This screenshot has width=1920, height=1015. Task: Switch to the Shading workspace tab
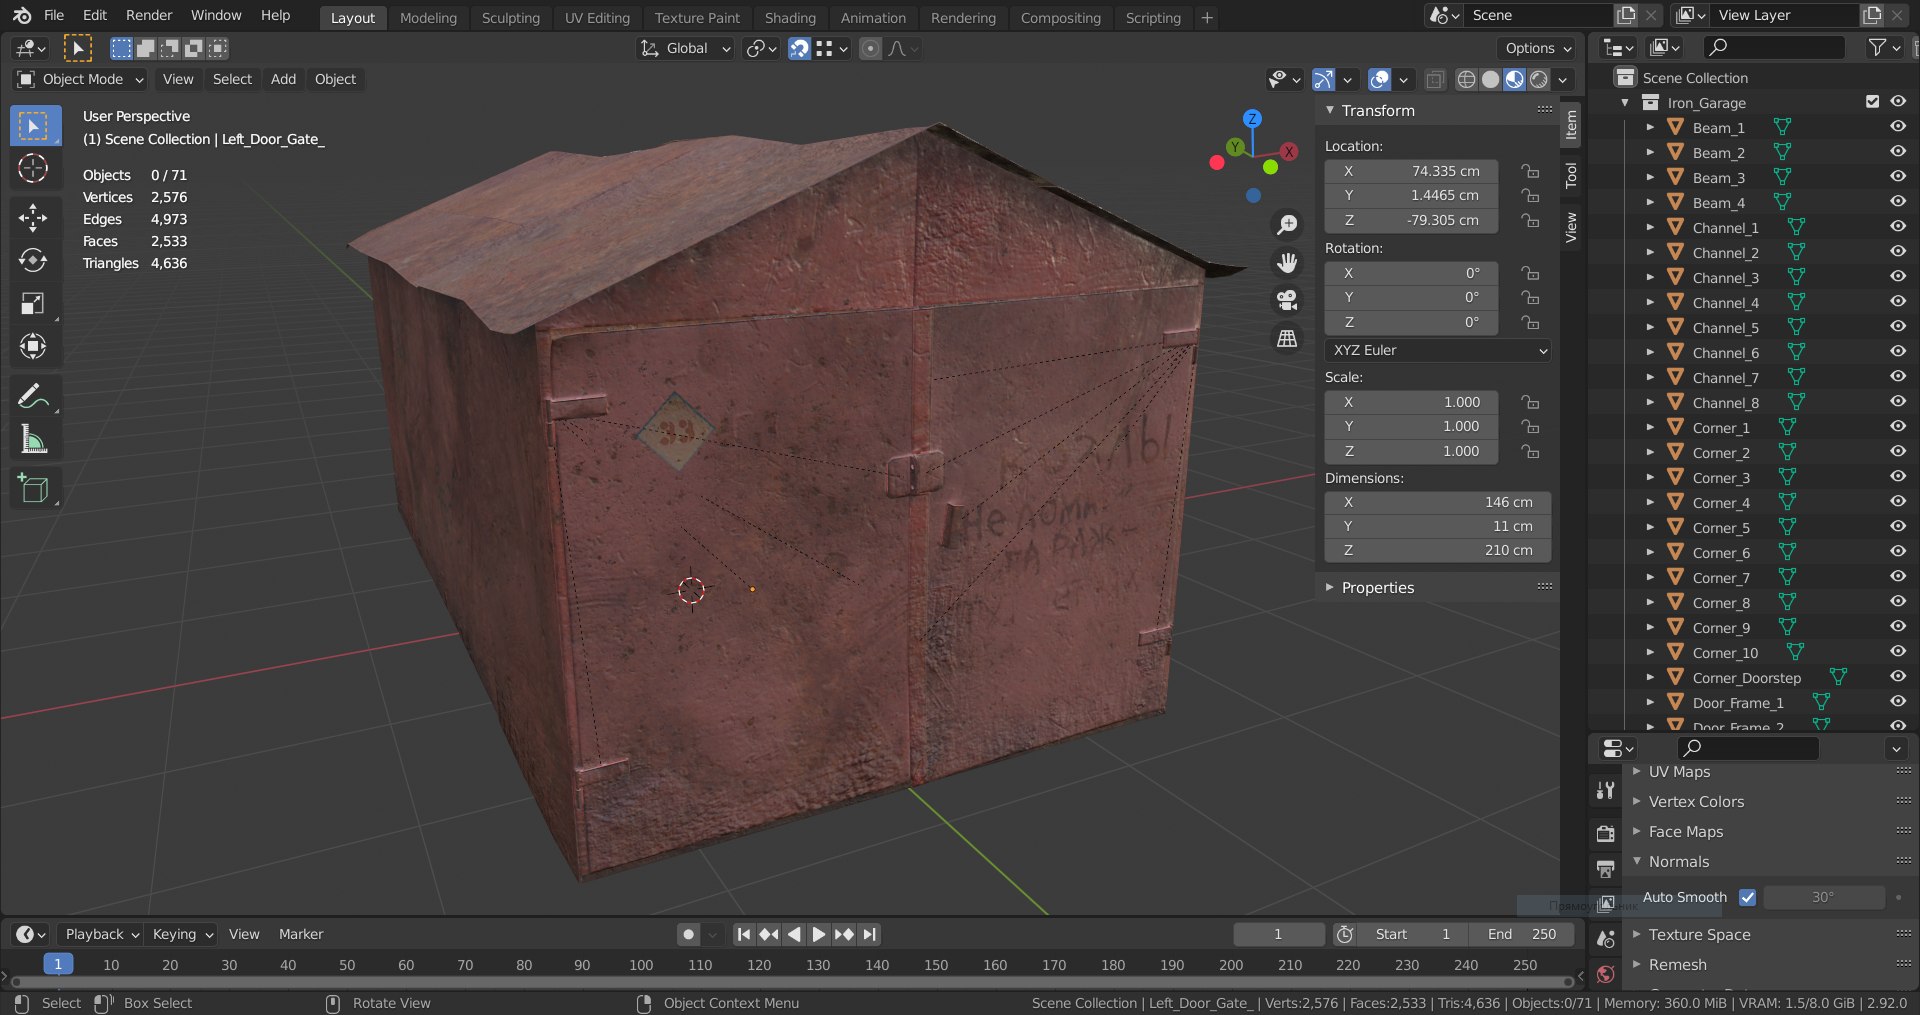point(790,17)
